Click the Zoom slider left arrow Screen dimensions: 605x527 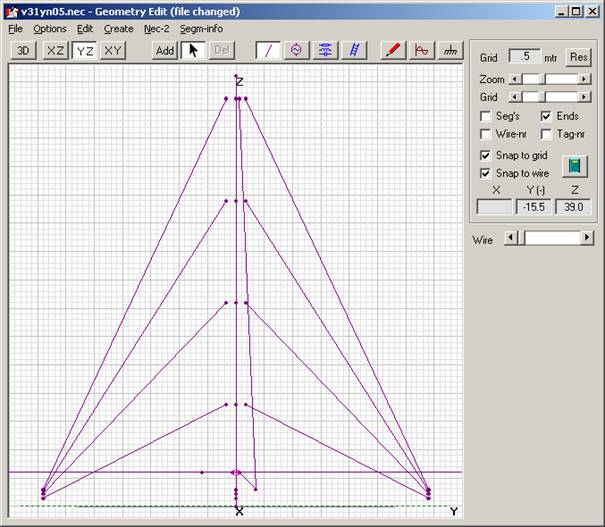coord(514,79)
